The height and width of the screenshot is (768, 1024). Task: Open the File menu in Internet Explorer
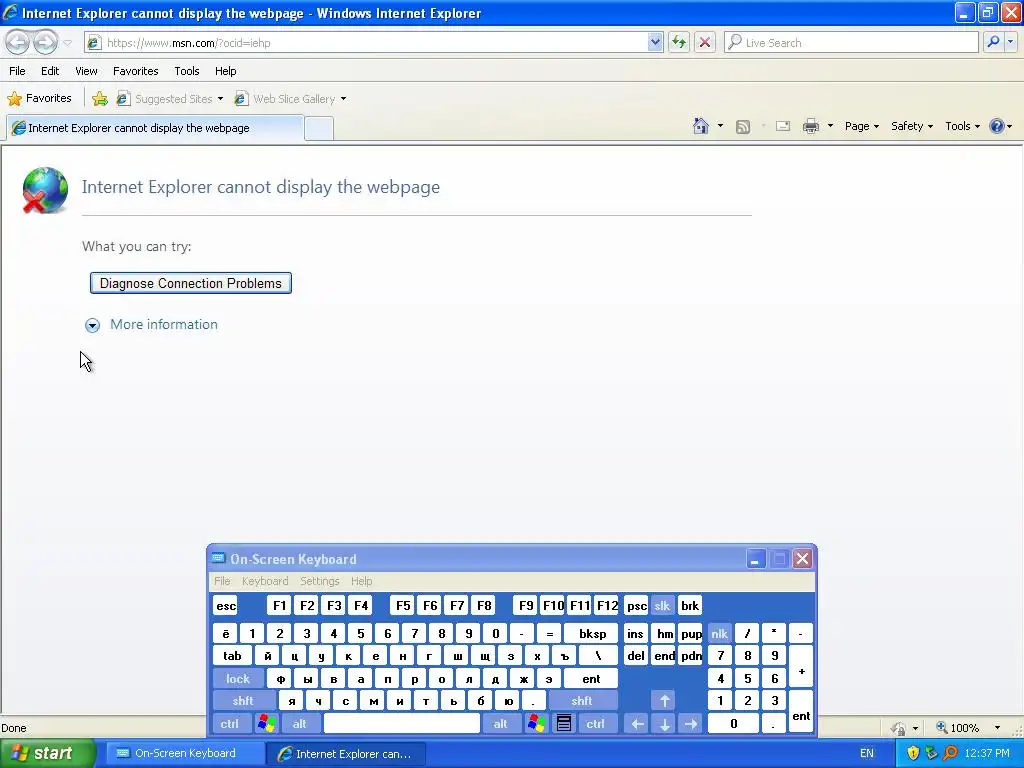tap(18, 71)
